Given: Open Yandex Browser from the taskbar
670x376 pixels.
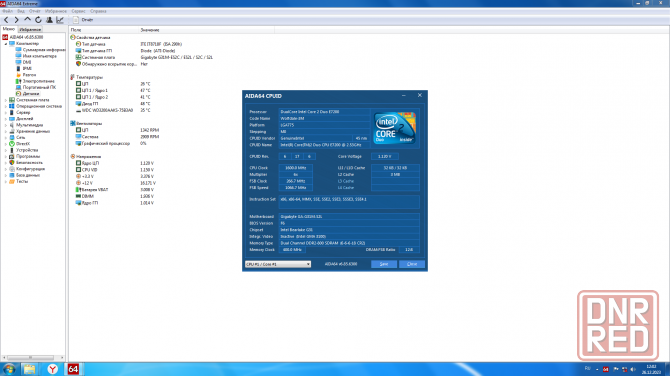Looking at the screenshot, I should coord(52,369).
